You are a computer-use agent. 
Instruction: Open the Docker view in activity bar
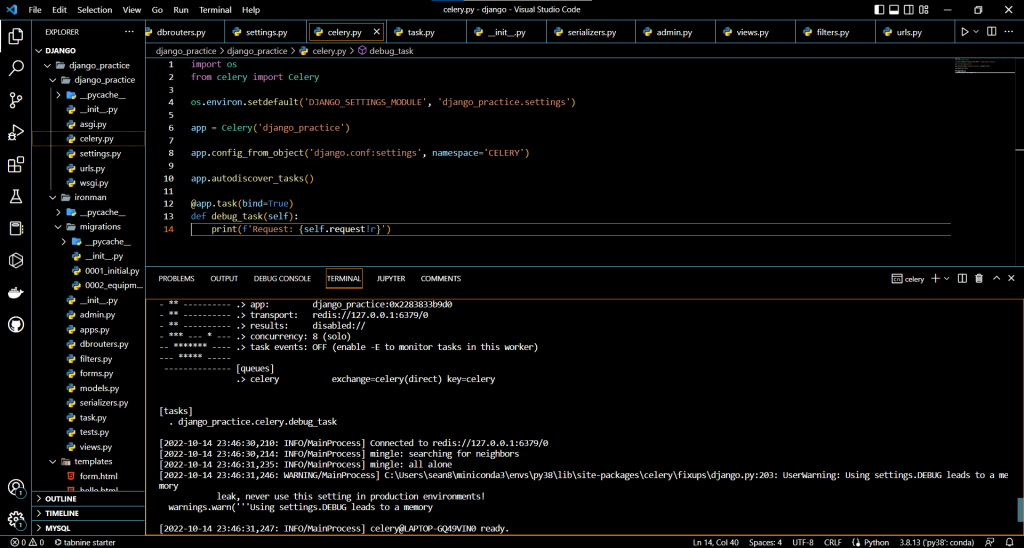point(16,293)
